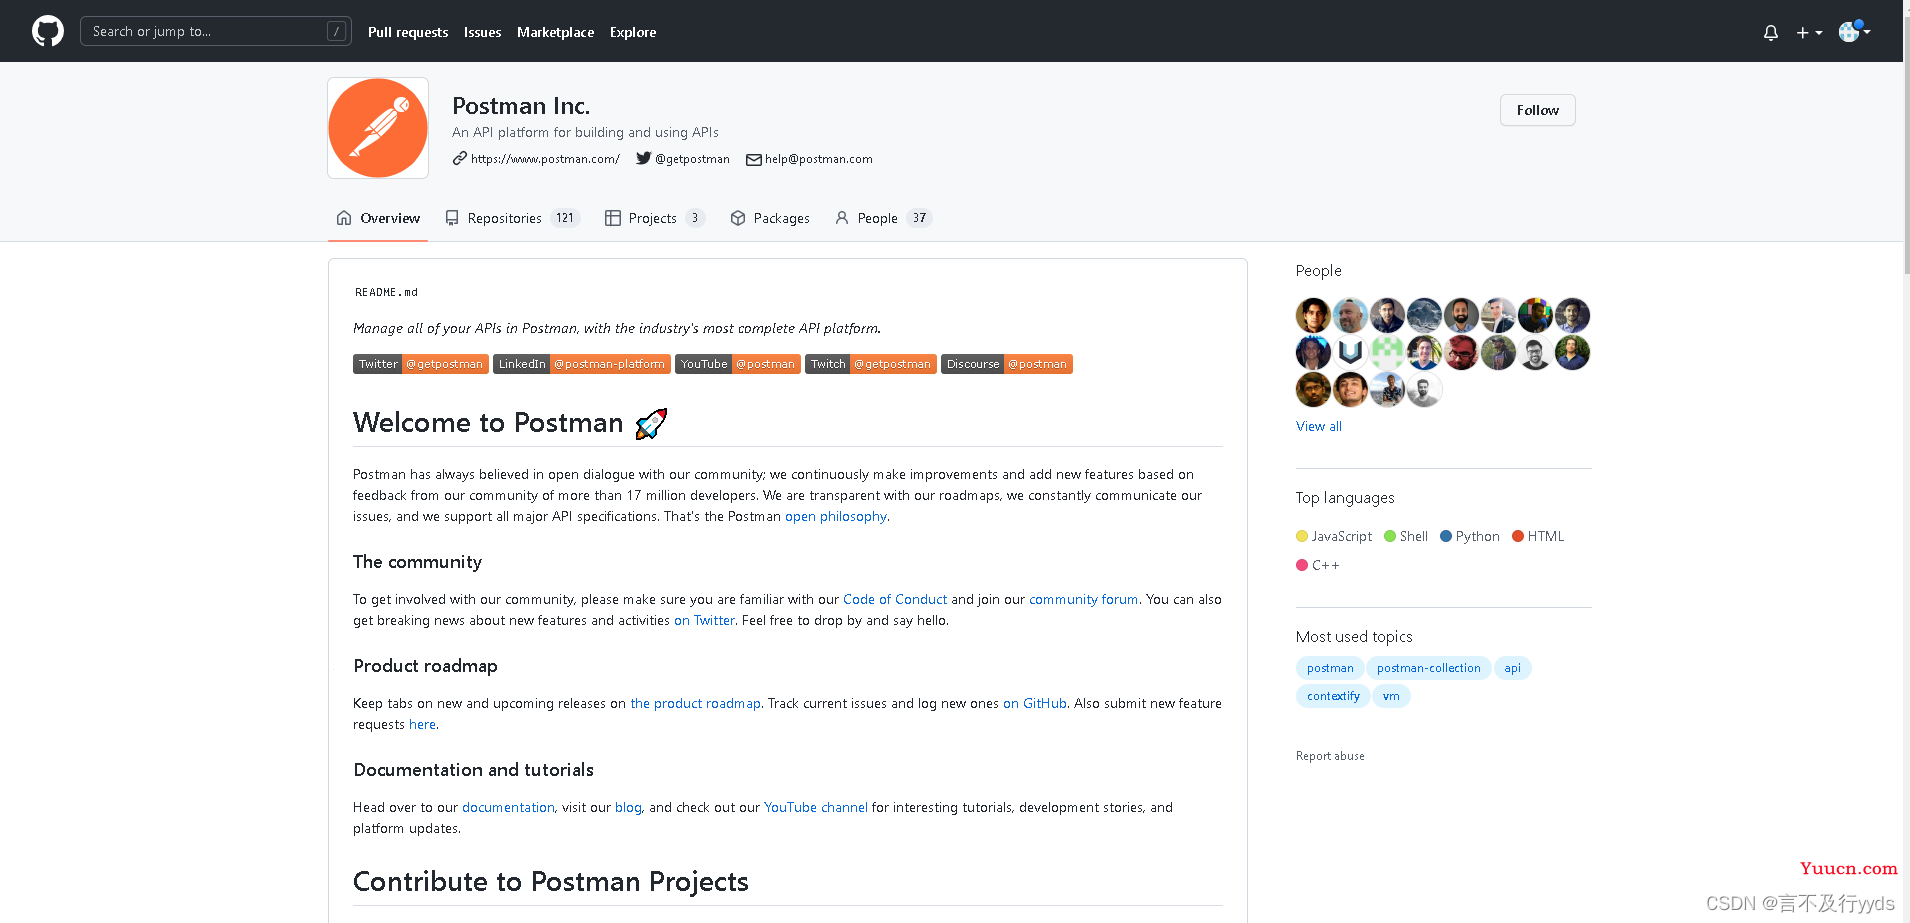The image size is (1910, 923).
Task: Click the Twitter @getpostman badge
Action: tap(421, 364)
